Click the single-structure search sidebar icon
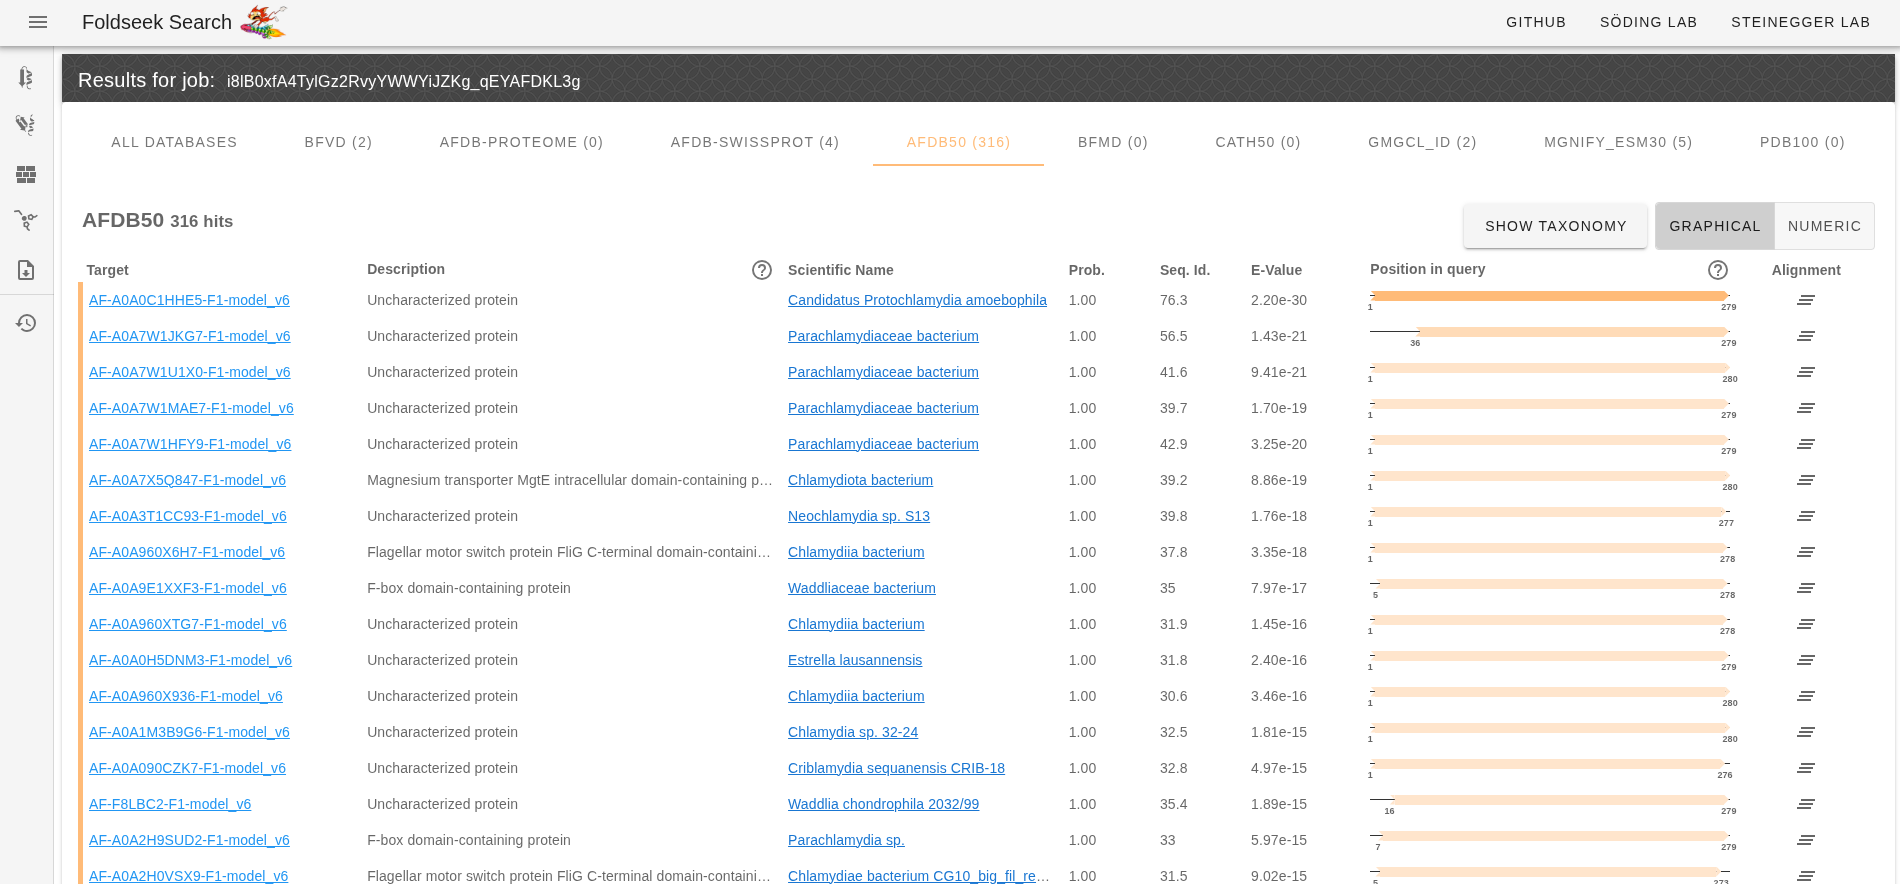1900x884 pixels. point(26,78)
